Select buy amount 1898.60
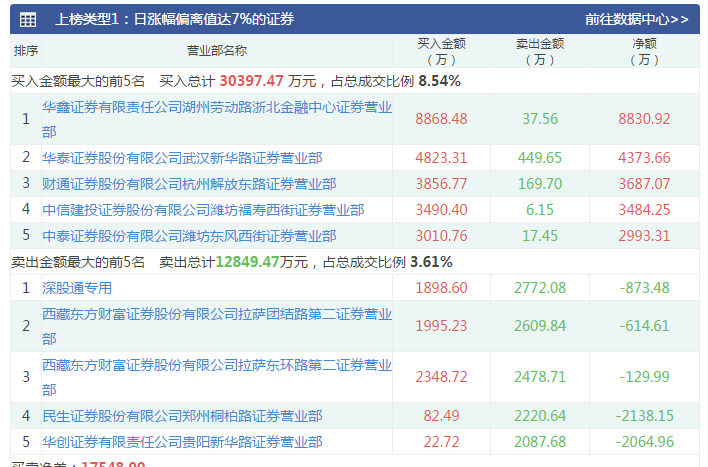Viewport: 708px width, 467px height. tap(441, 288)
